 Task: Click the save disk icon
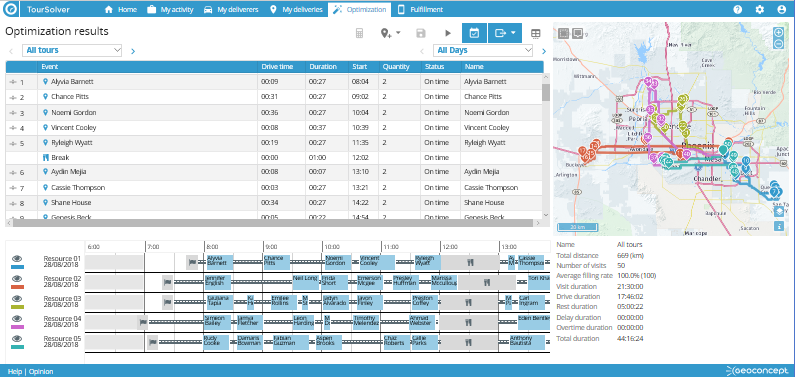(420, 33)
